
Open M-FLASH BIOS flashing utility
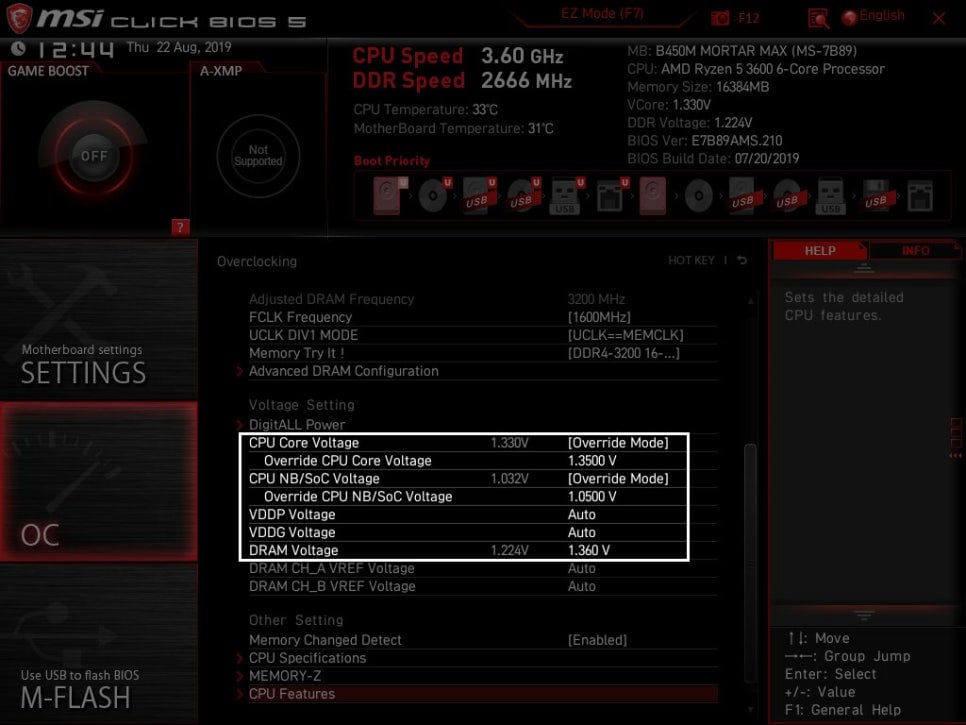pyautogui.click(x=99, y=645)
